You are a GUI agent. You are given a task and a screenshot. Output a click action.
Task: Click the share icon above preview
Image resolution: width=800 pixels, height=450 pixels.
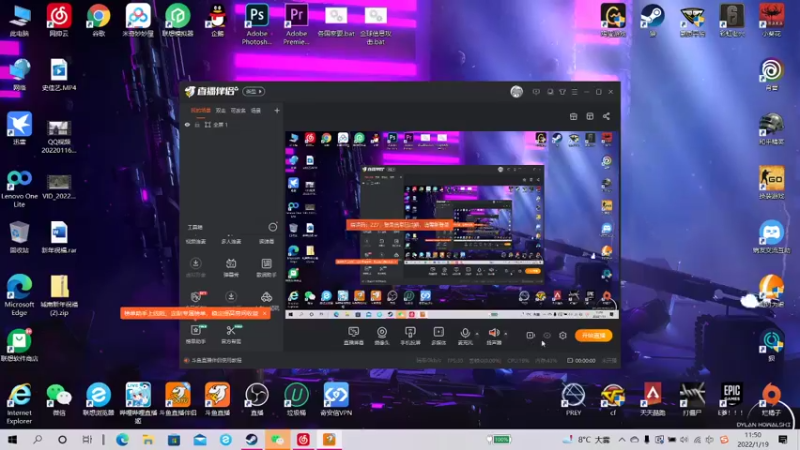pyautogui.click(x=606, y=116)
